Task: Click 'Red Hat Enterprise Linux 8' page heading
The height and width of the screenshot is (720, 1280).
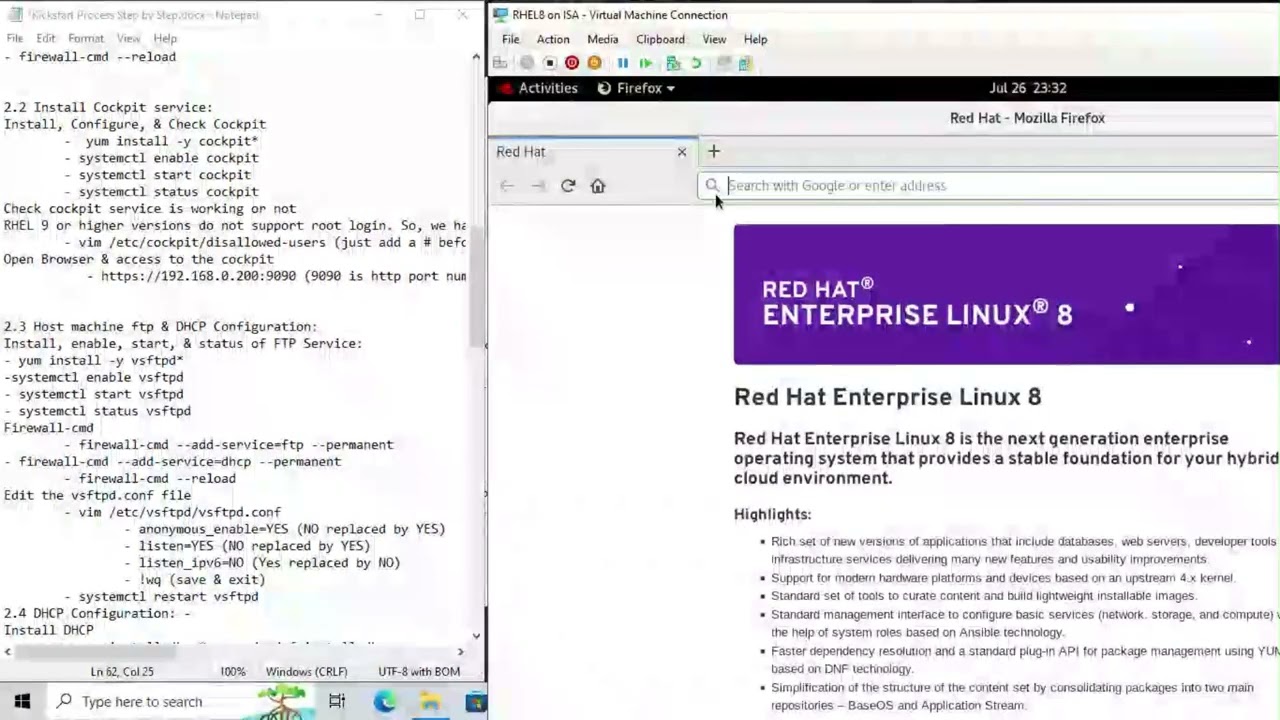Action: pos(887,397)
